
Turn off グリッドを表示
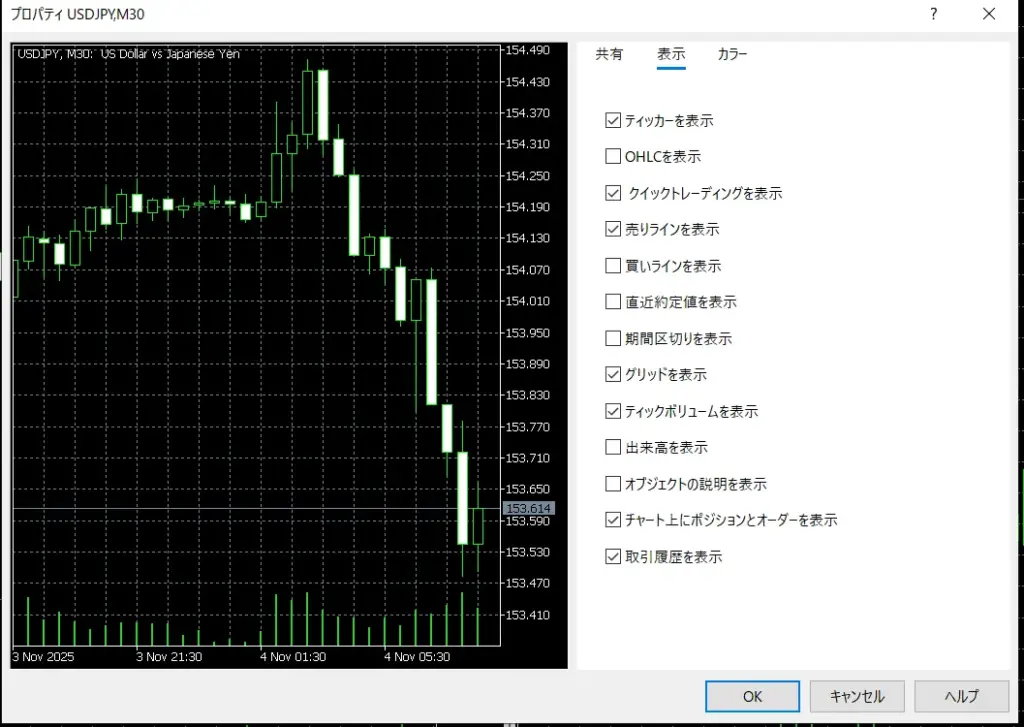pos(613,374)
